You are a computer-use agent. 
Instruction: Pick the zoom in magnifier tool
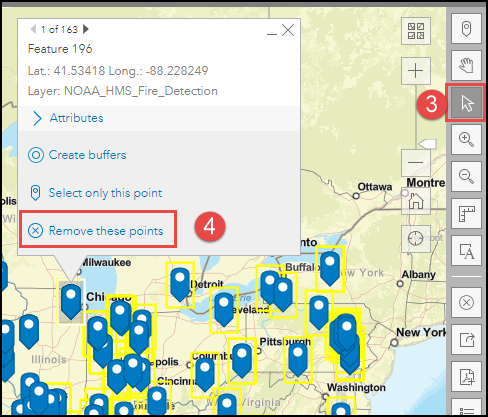466,139
